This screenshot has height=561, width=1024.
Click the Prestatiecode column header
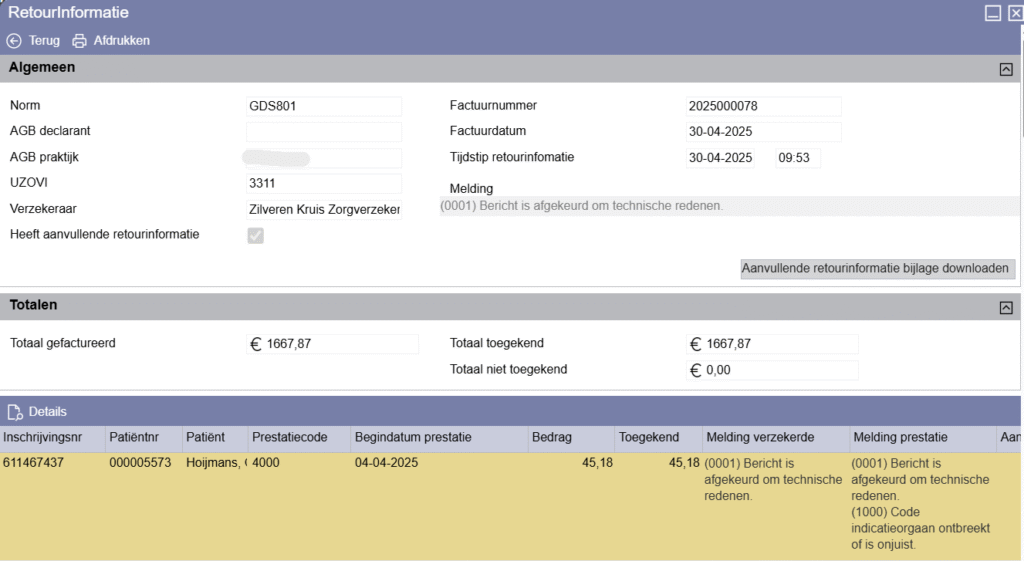pos(289,438)
